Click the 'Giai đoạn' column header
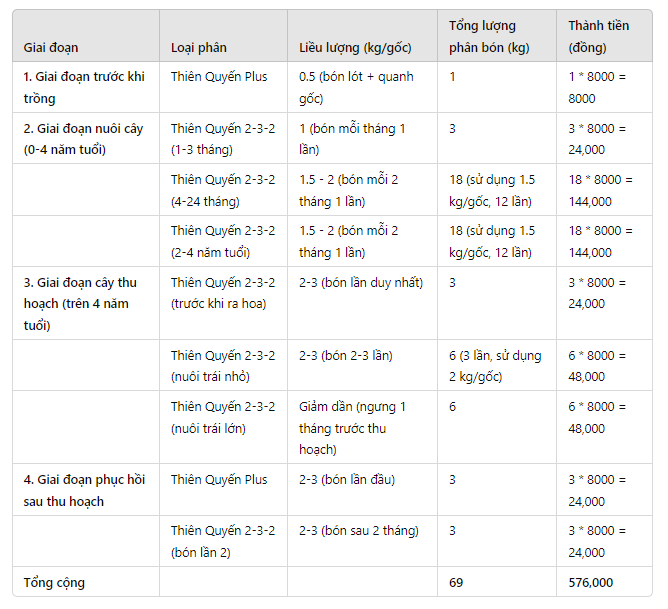 (86, 36)
